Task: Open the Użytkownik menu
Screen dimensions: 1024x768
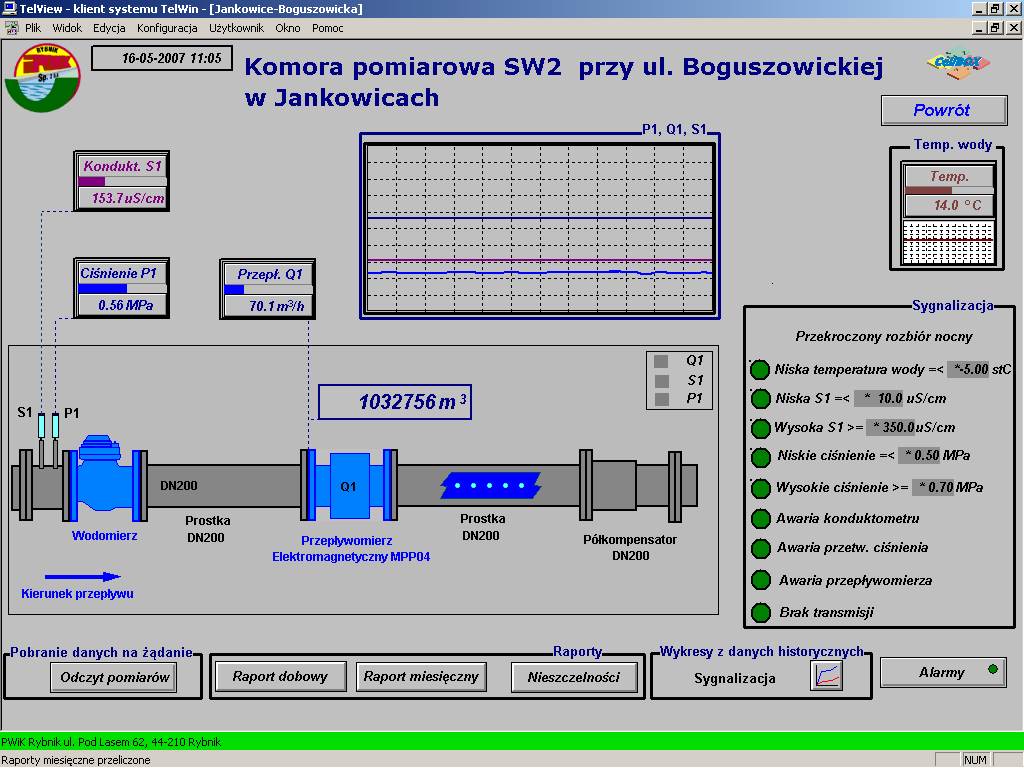Action: click(236, 28)
